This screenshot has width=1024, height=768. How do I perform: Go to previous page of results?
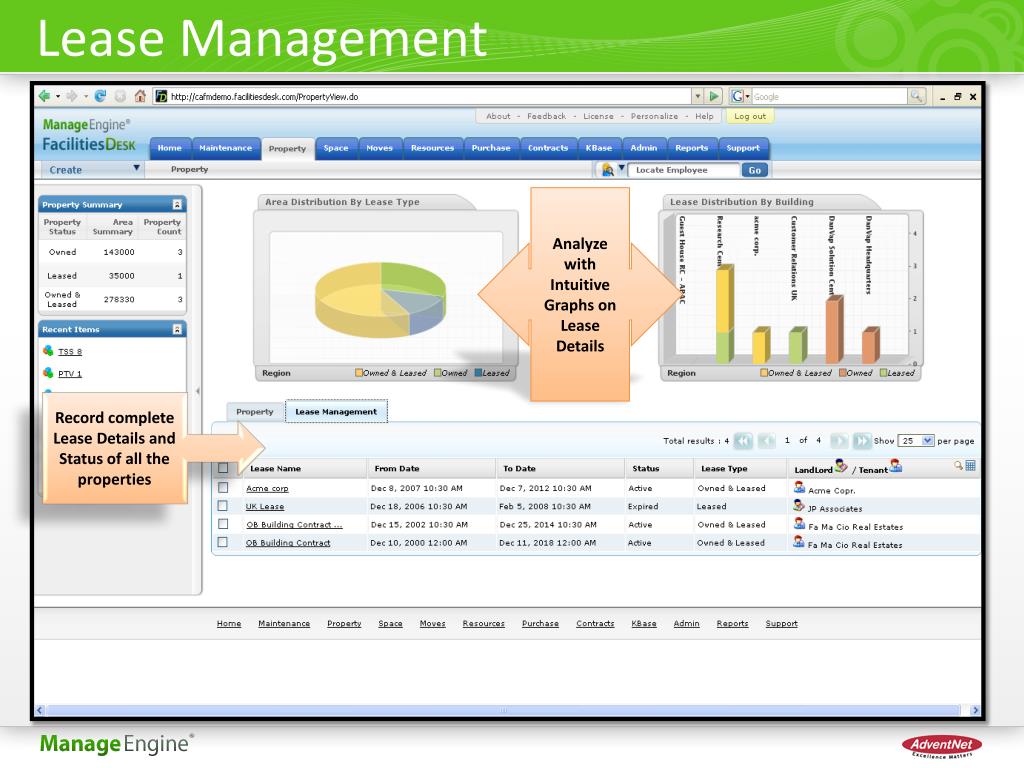(767, 441)
